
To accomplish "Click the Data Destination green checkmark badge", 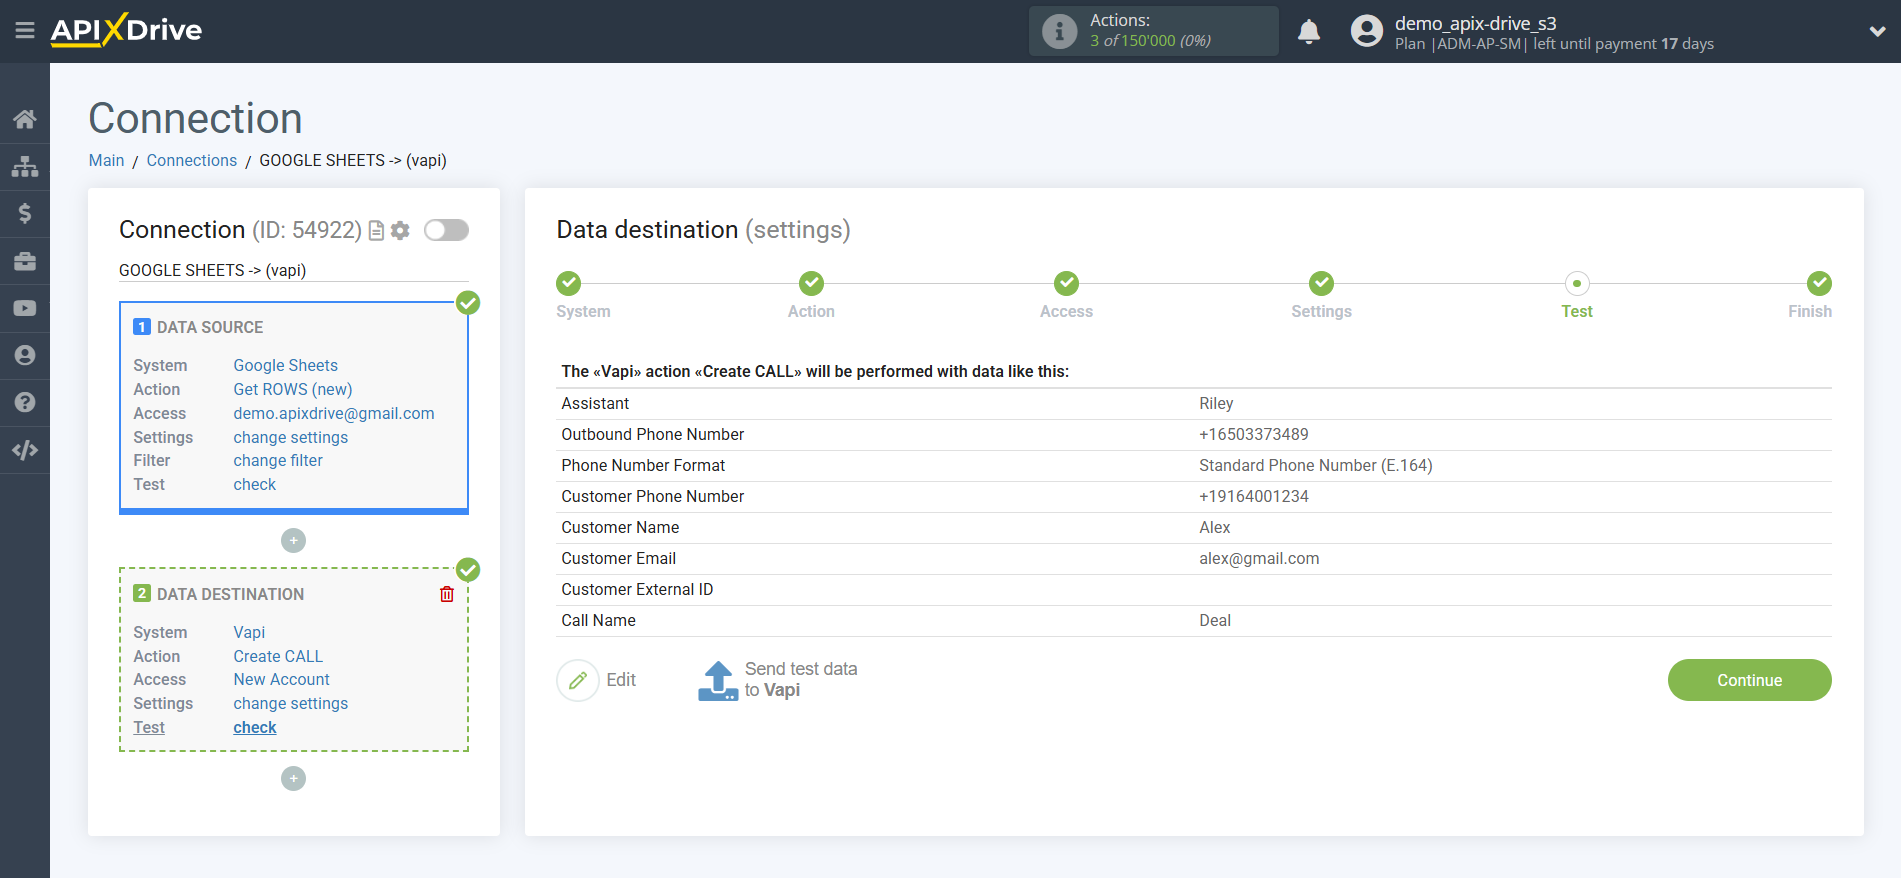I will click(468, 570).
